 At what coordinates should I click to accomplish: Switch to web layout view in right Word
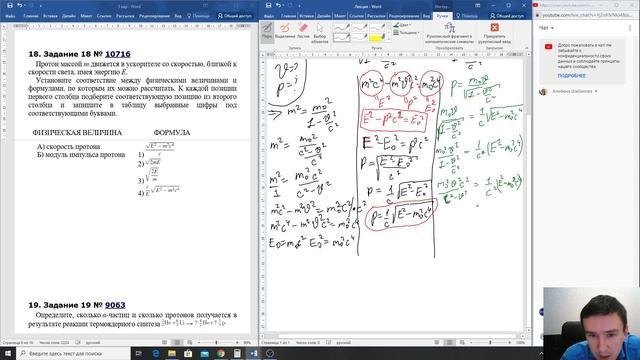[462, 342]
